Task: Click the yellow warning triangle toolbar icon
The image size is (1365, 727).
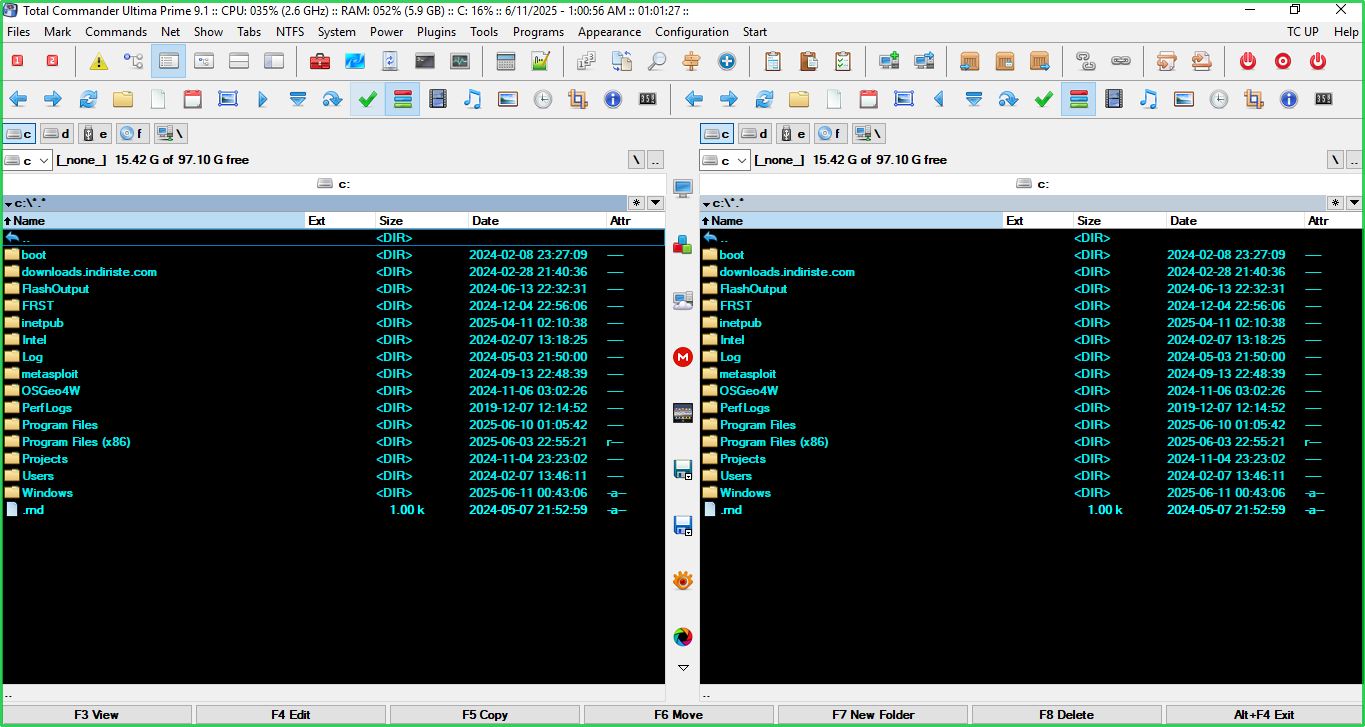Action: click(x=98, y=61)
